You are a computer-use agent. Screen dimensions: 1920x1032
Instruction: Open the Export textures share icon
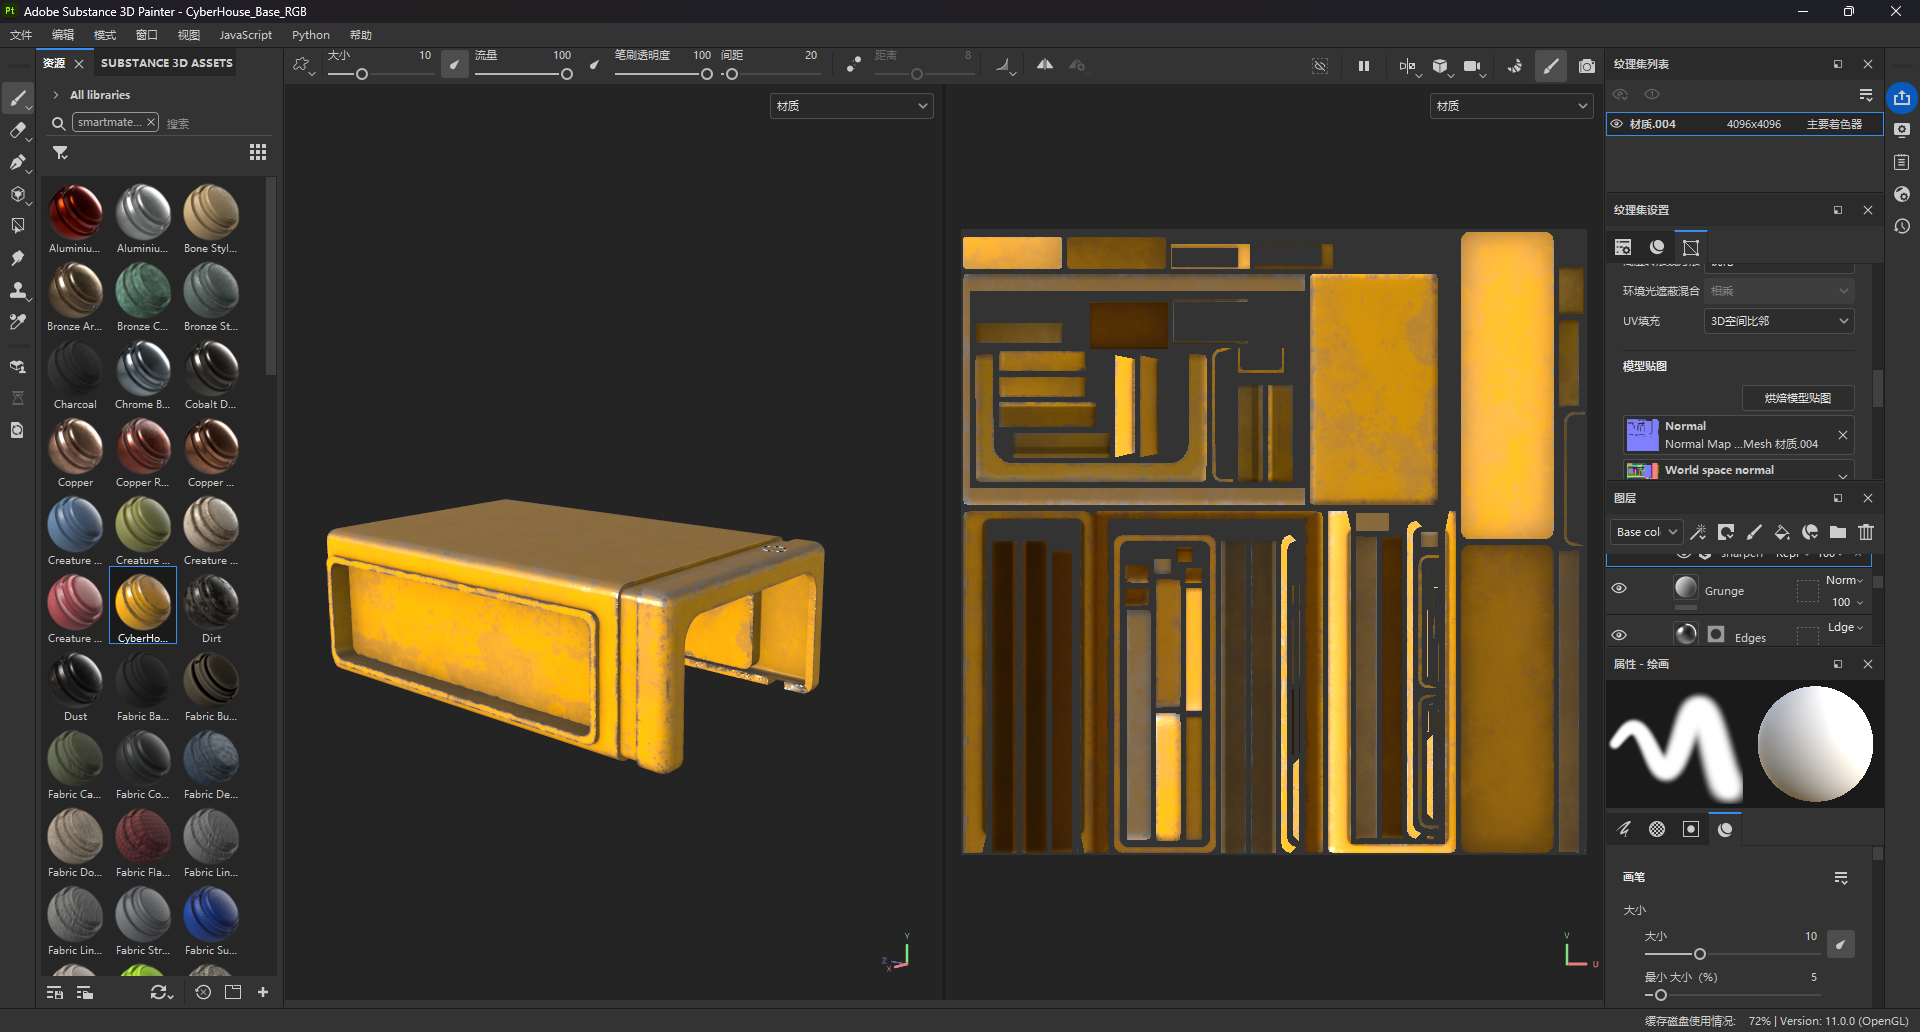pos(1902,97)
